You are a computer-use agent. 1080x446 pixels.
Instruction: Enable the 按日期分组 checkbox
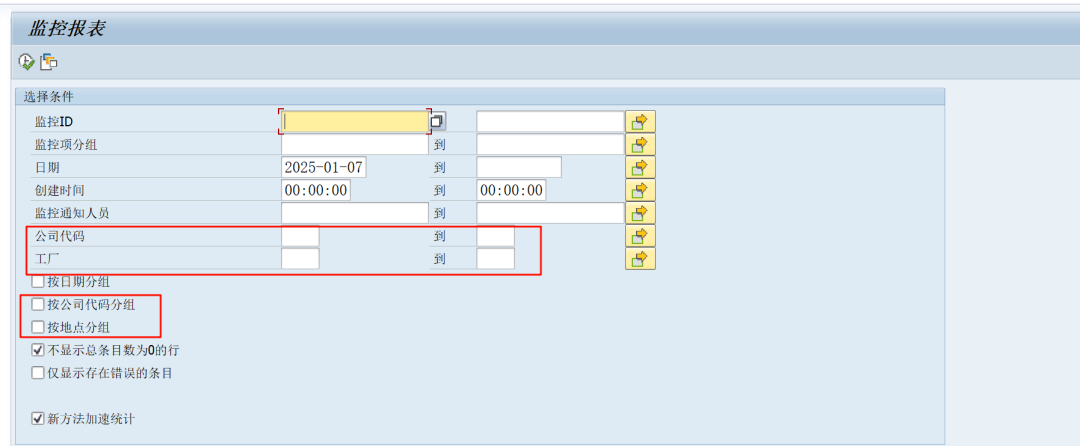[38, 281]
